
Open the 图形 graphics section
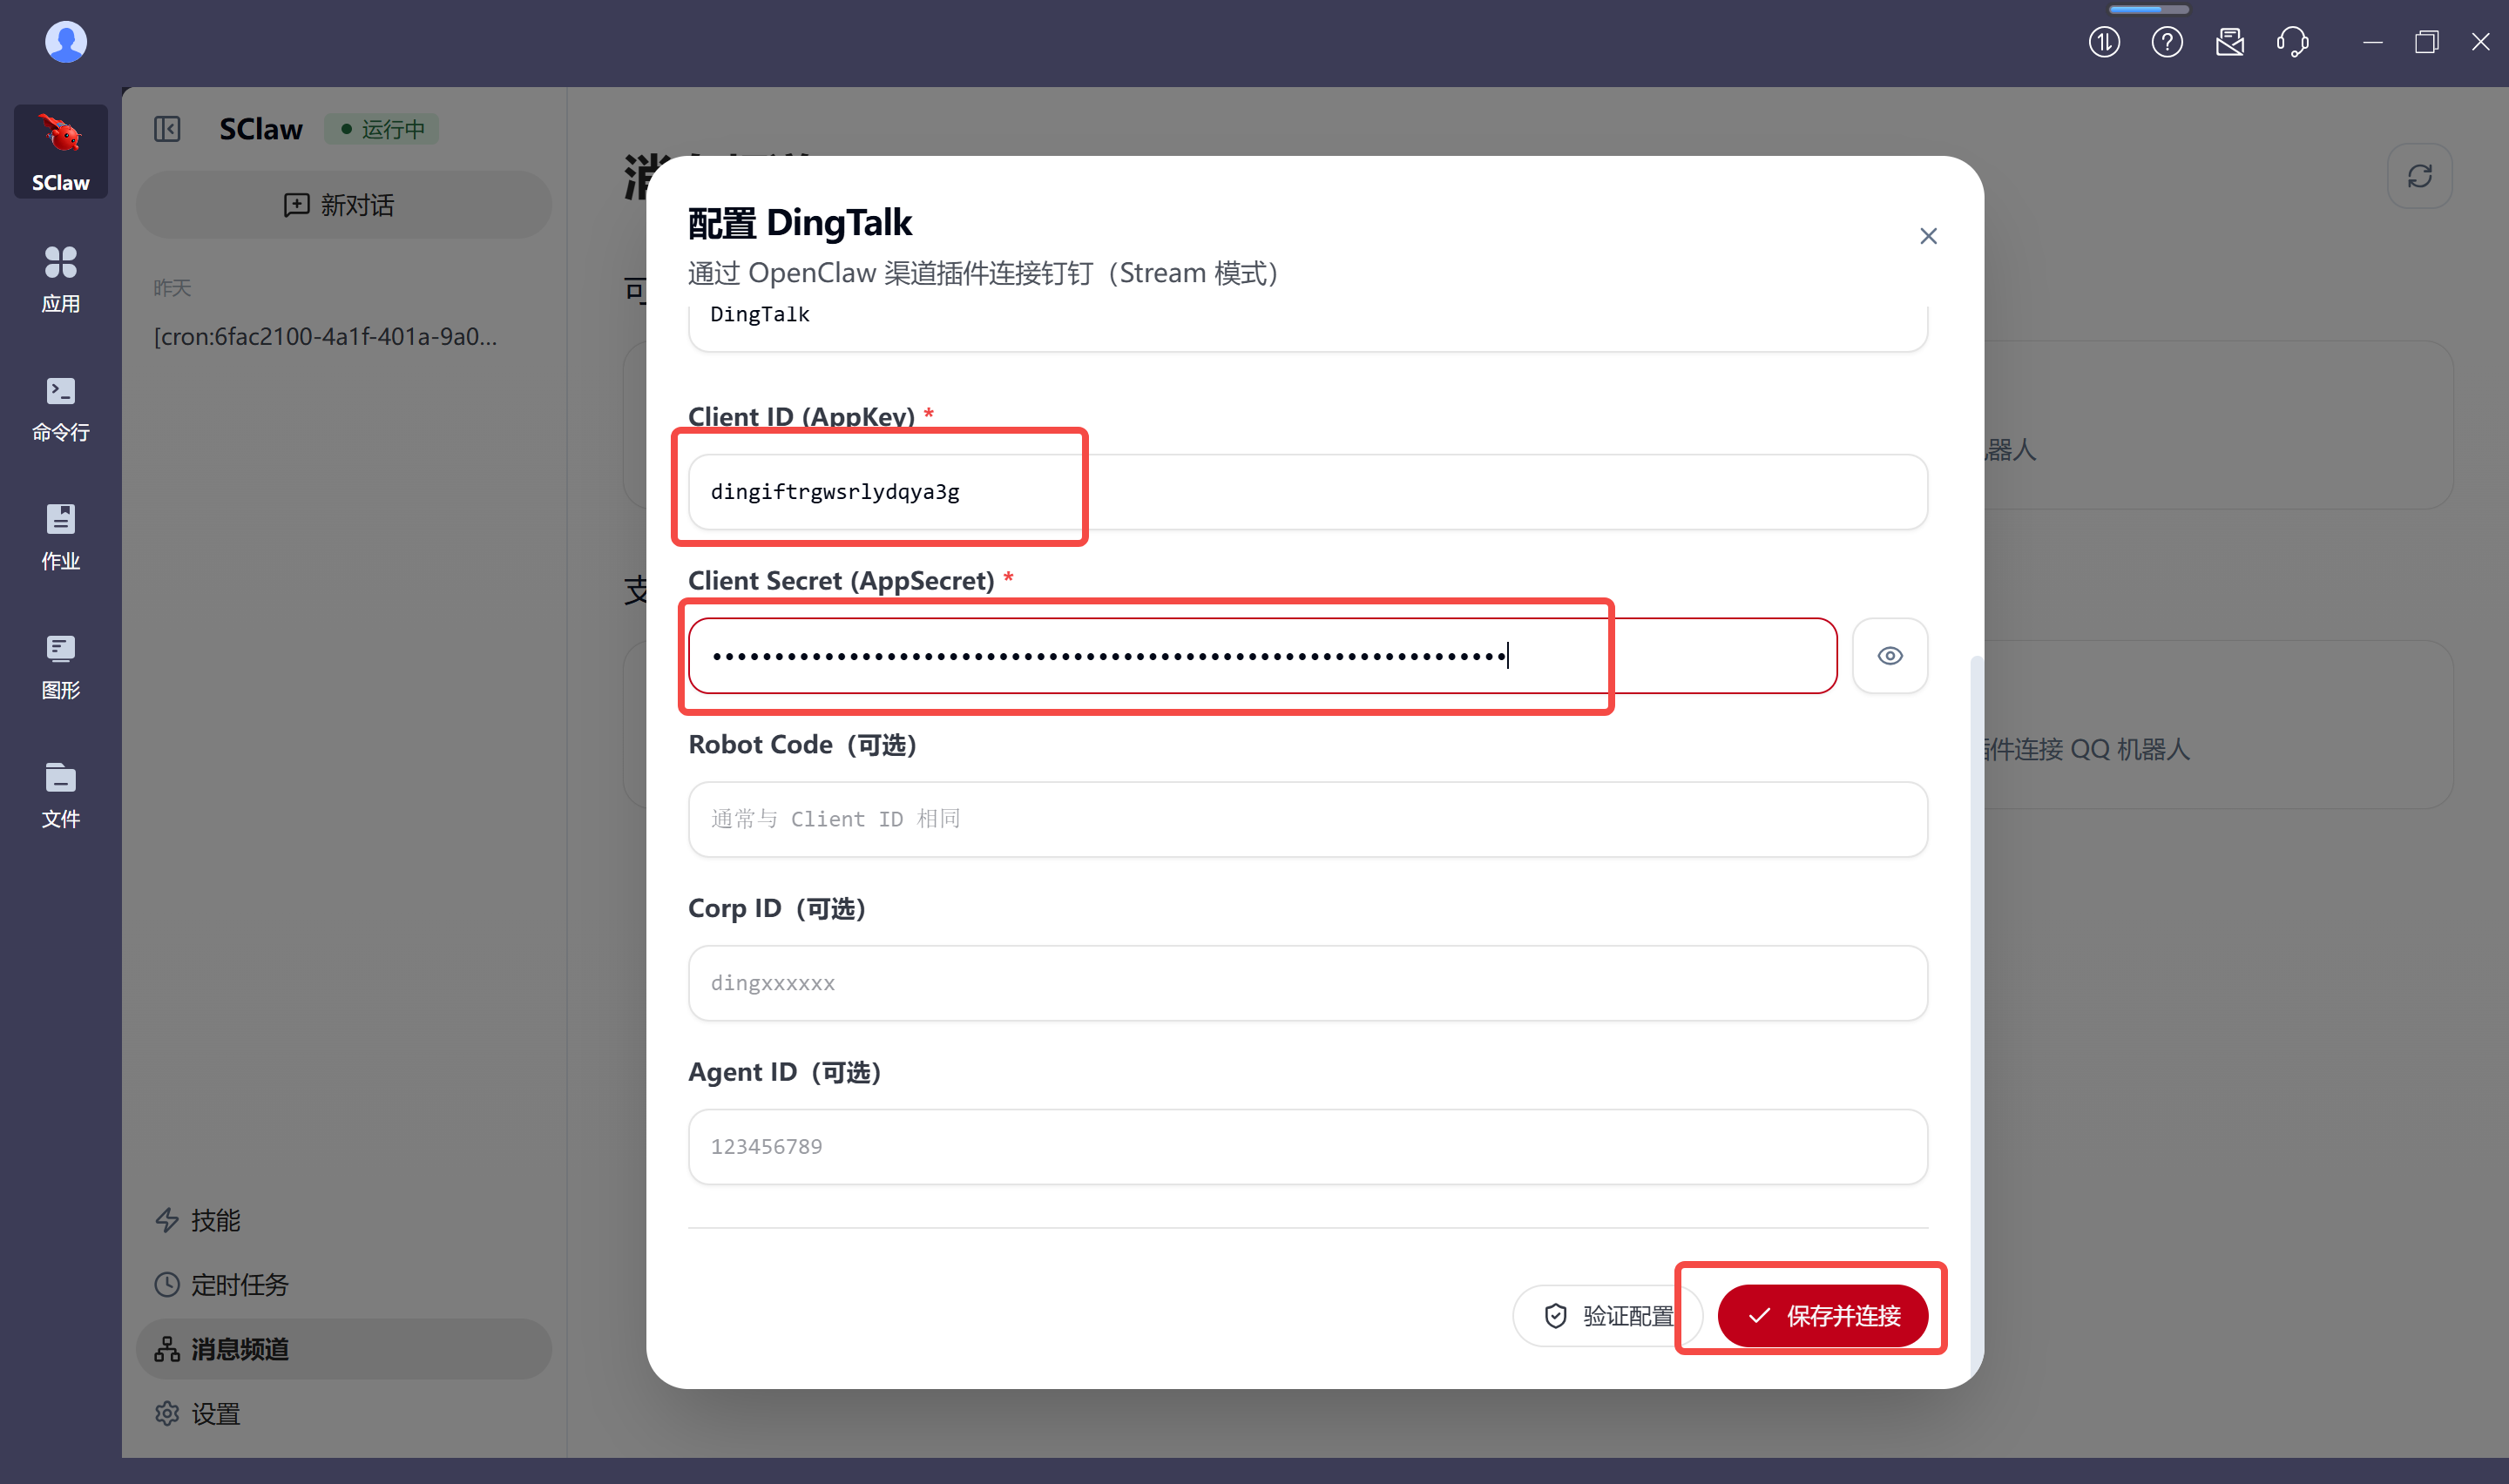pyautogui.click(x=60, y=666)
